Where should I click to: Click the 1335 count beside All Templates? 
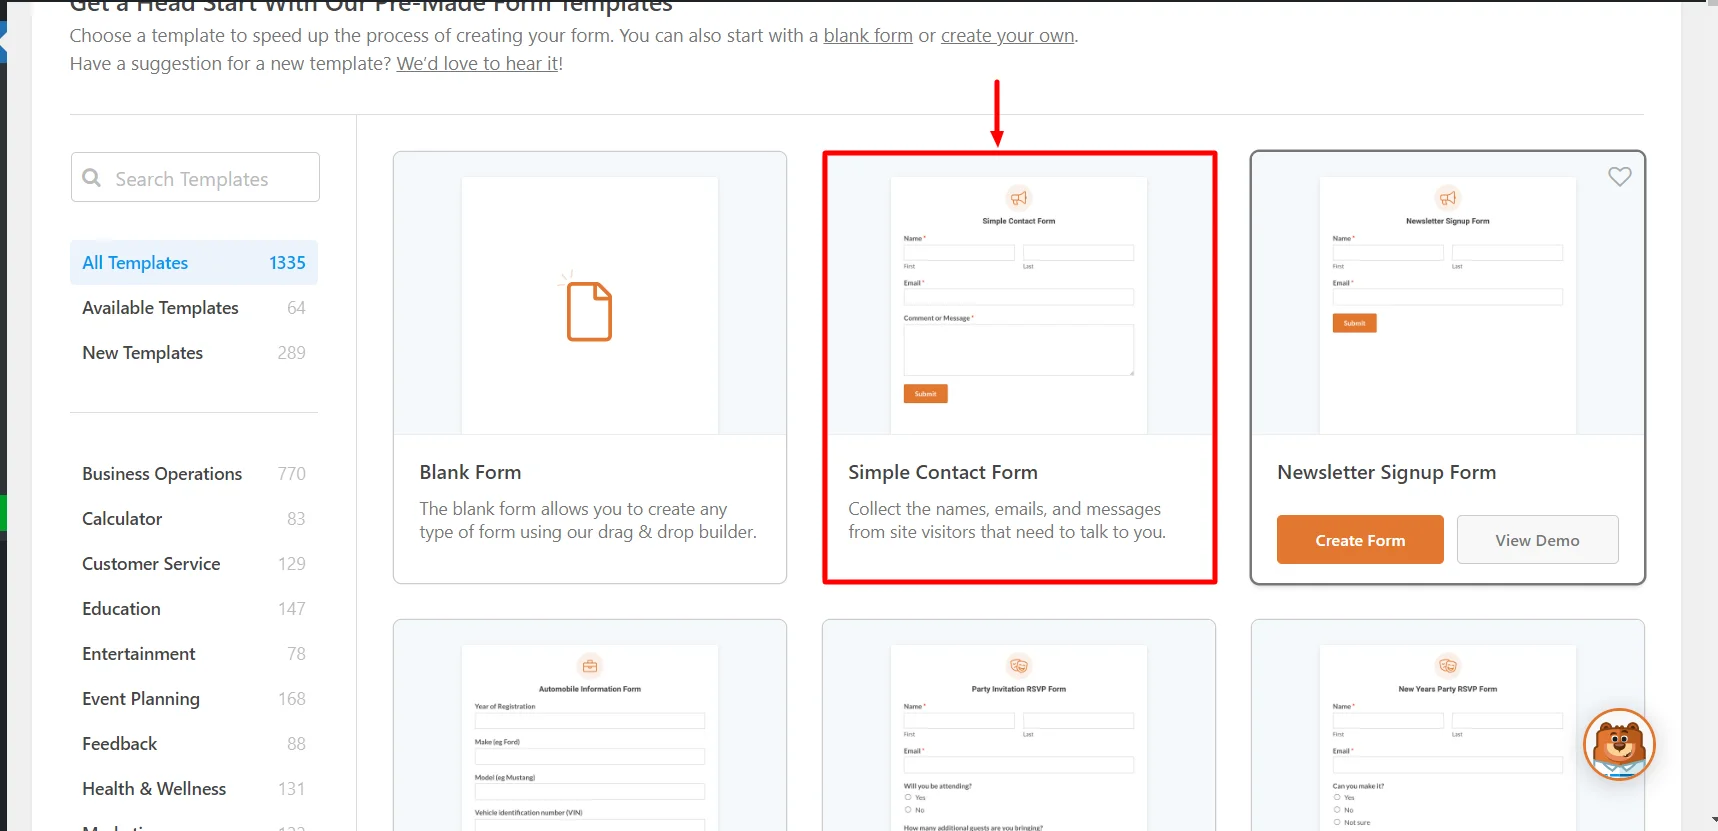click(287, 262)
